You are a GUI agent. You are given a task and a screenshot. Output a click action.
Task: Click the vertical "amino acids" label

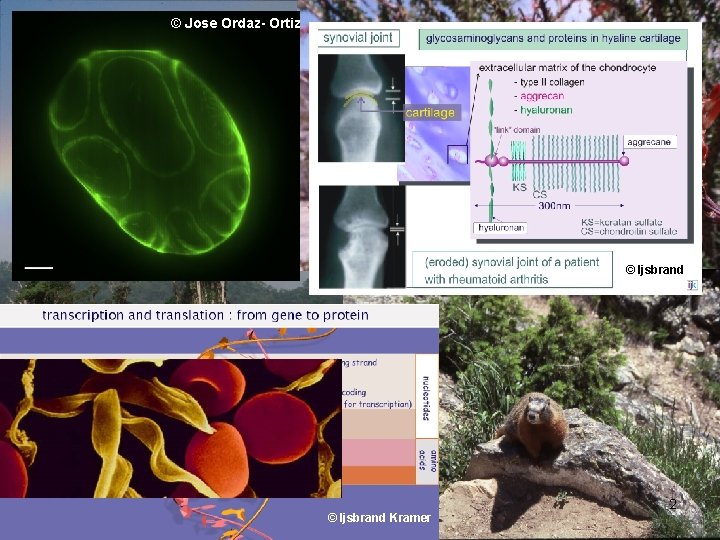click(427, 461)
